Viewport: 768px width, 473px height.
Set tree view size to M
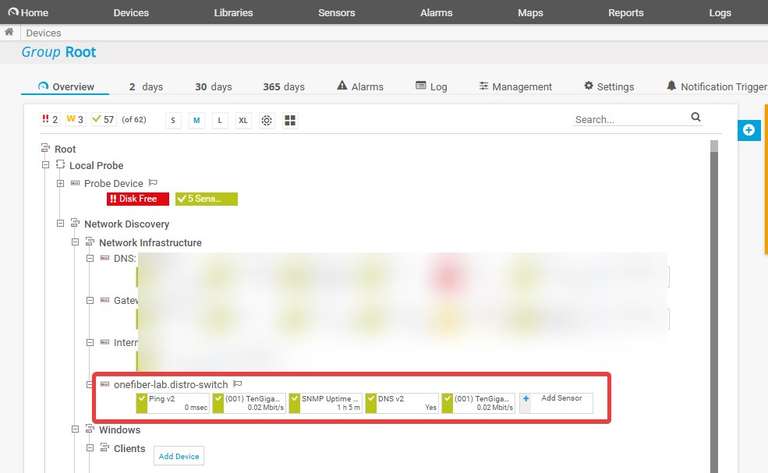click(x=196, y=120)
